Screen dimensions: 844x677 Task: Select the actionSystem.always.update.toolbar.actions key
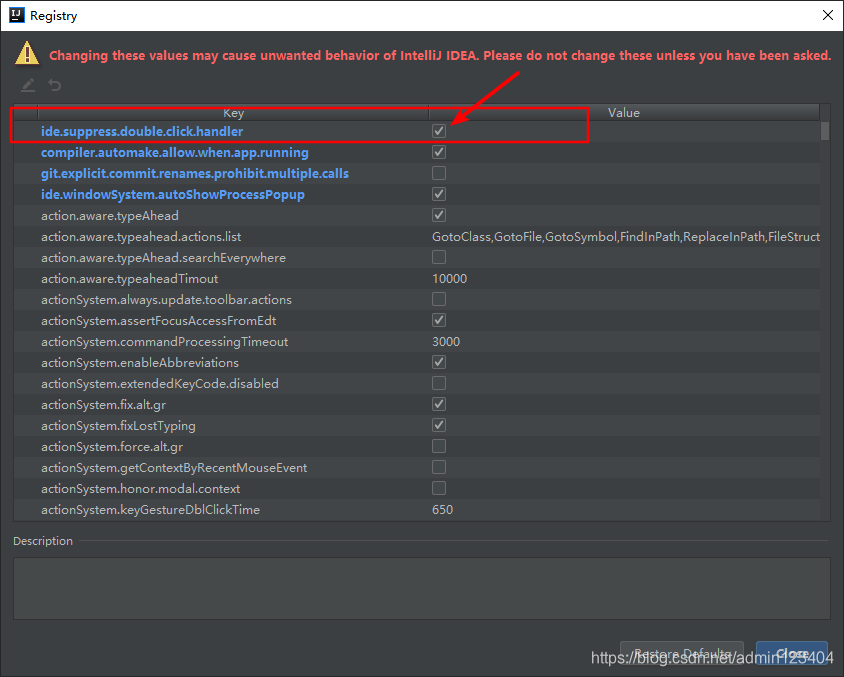coord(166,299)
